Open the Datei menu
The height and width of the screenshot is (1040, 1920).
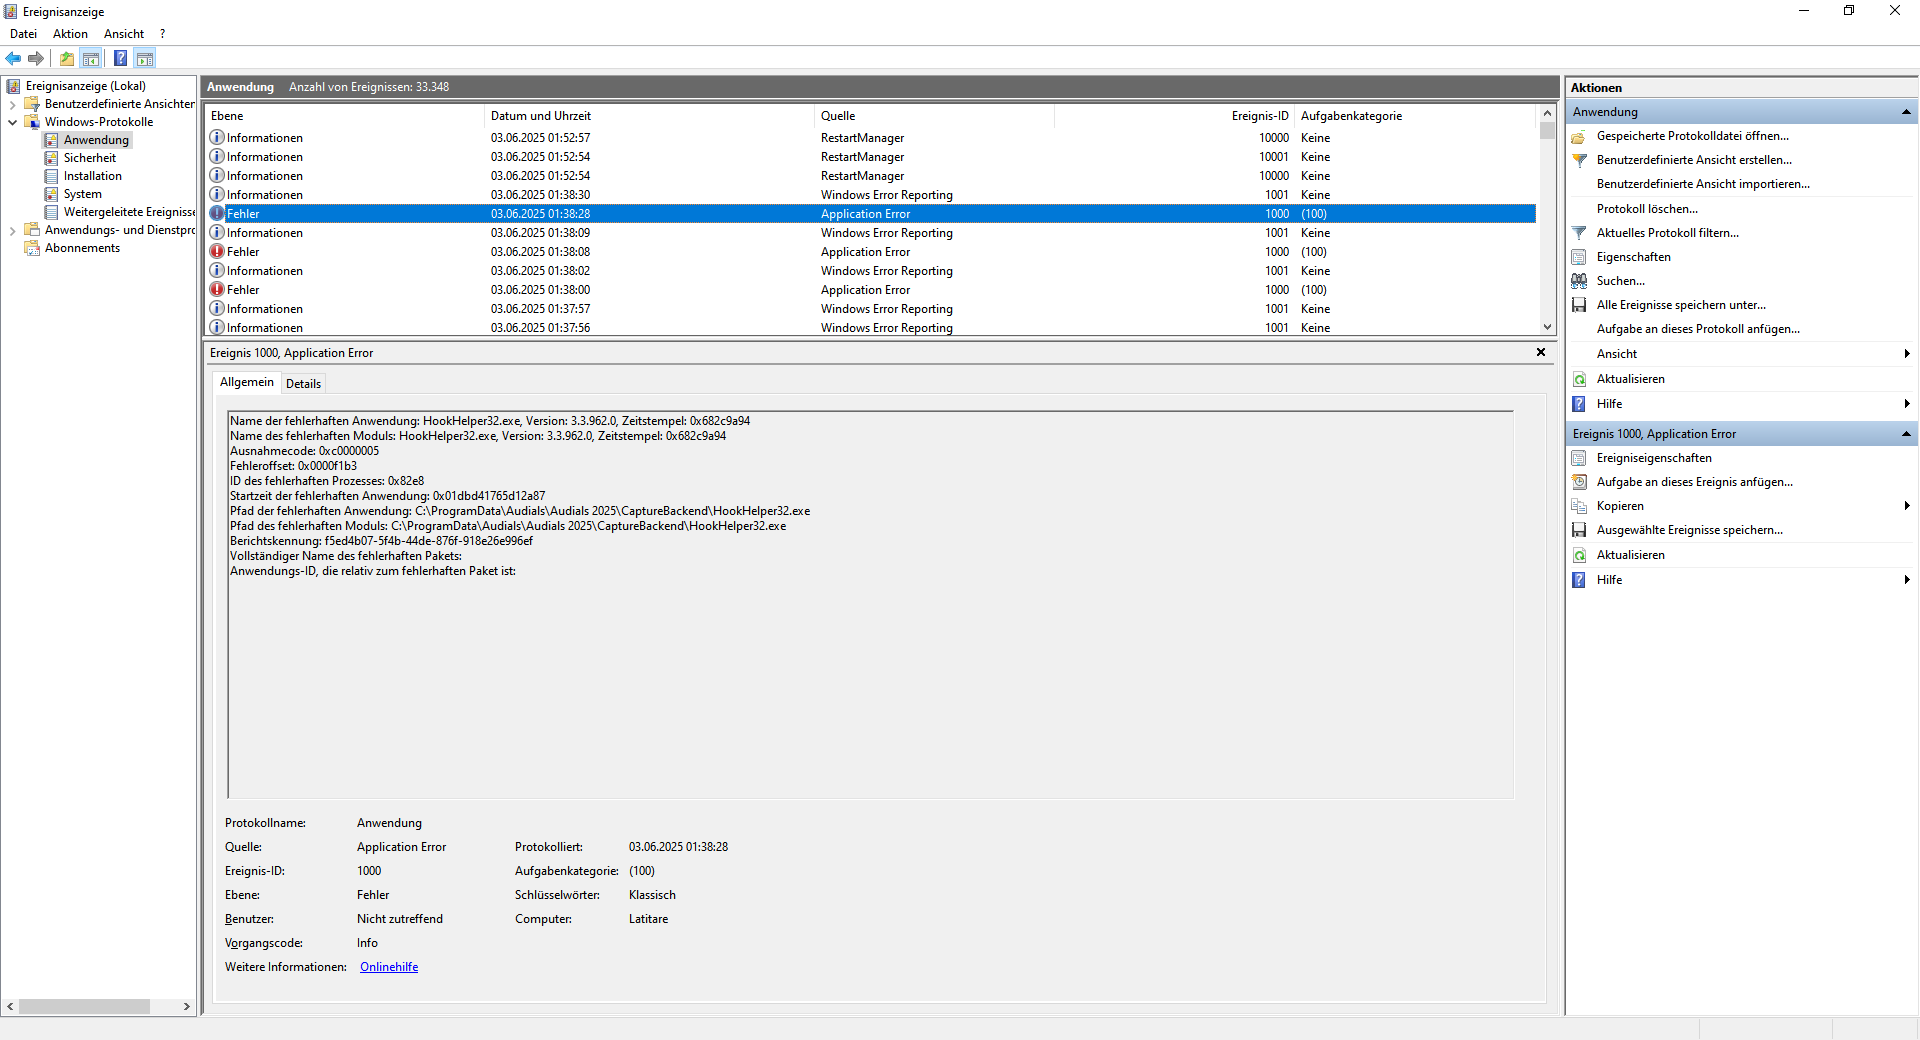tap(23, 34)
